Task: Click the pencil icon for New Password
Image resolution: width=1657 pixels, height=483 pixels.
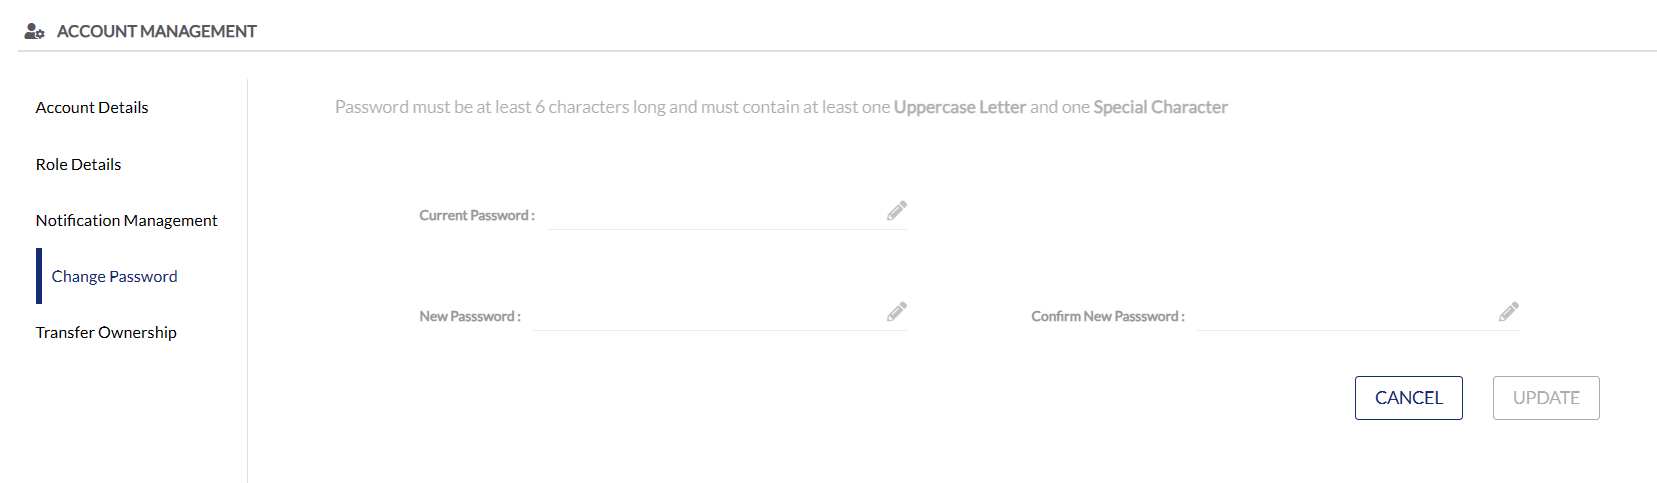Action: point(897,311)
